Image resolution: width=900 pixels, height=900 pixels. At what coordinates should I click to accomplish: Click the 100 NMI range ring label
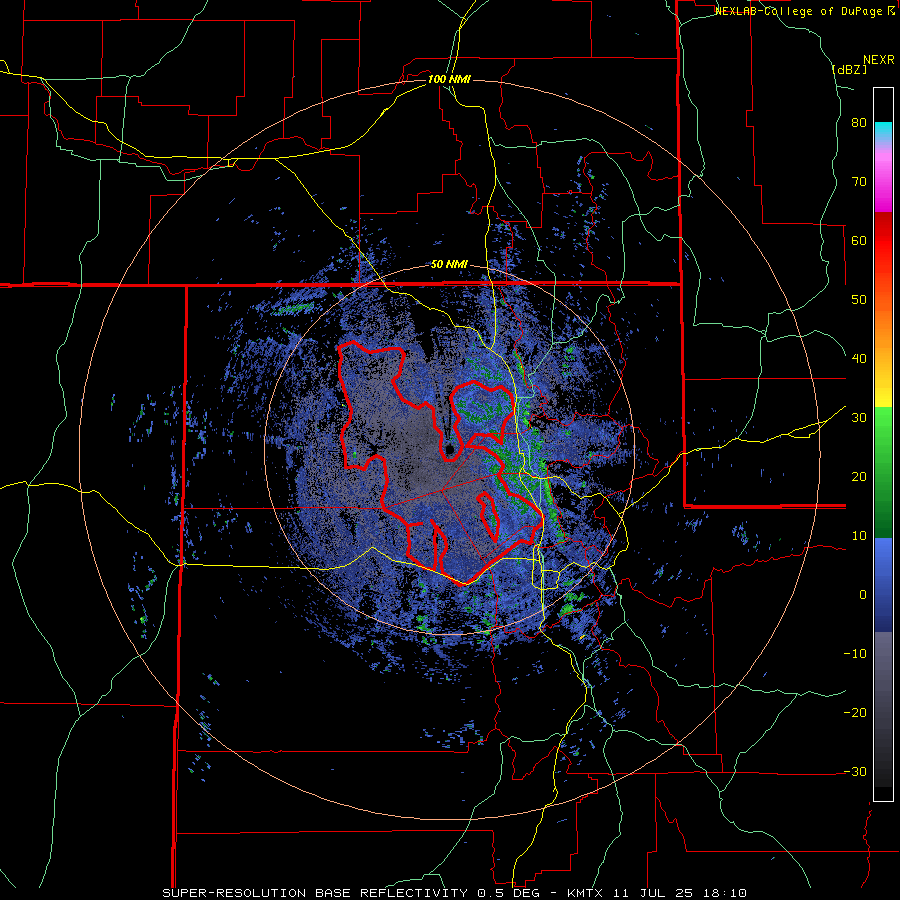pyautogui.click(x=449, y=79)
